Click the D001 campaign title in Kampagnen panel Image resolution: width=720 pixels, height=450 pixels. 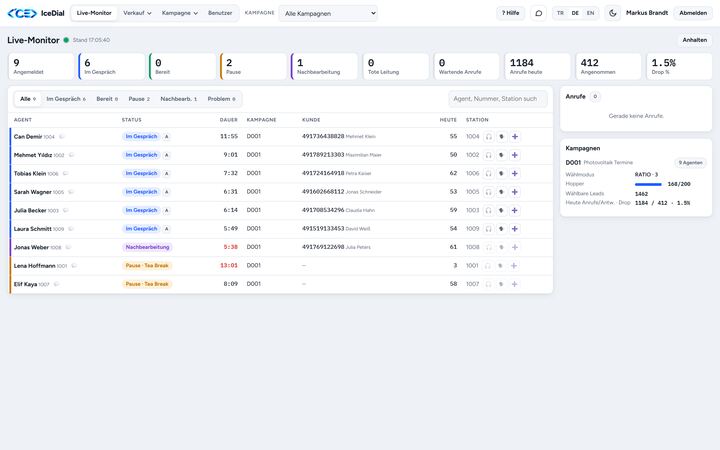point(573,163)
